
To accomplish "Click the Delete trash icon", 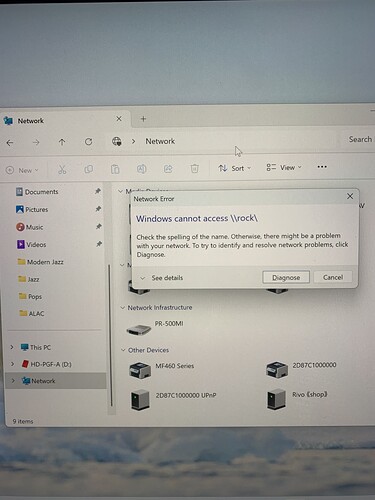I will 195,169.
